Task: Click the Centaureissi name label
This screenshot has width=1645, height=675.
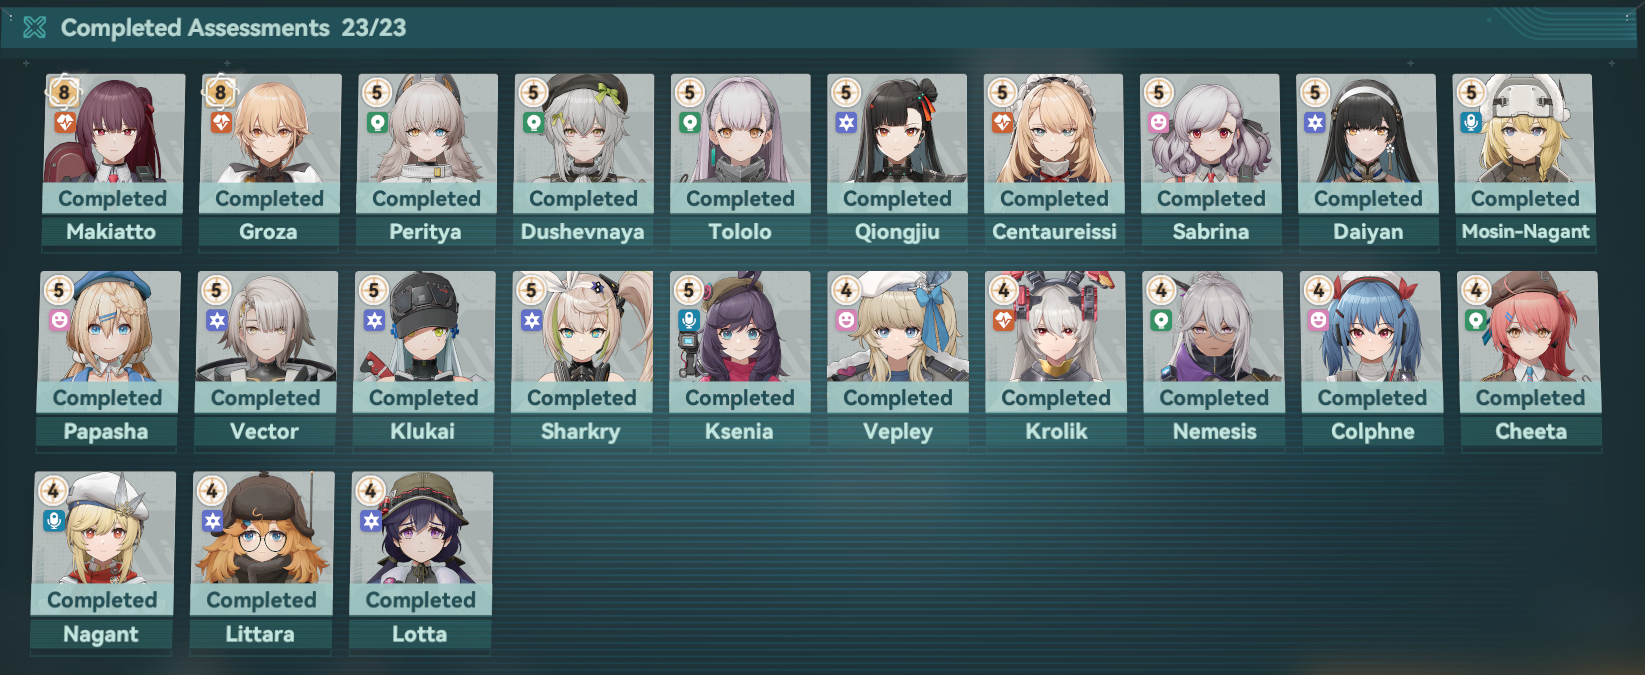Action: [x=1054, y=232]
